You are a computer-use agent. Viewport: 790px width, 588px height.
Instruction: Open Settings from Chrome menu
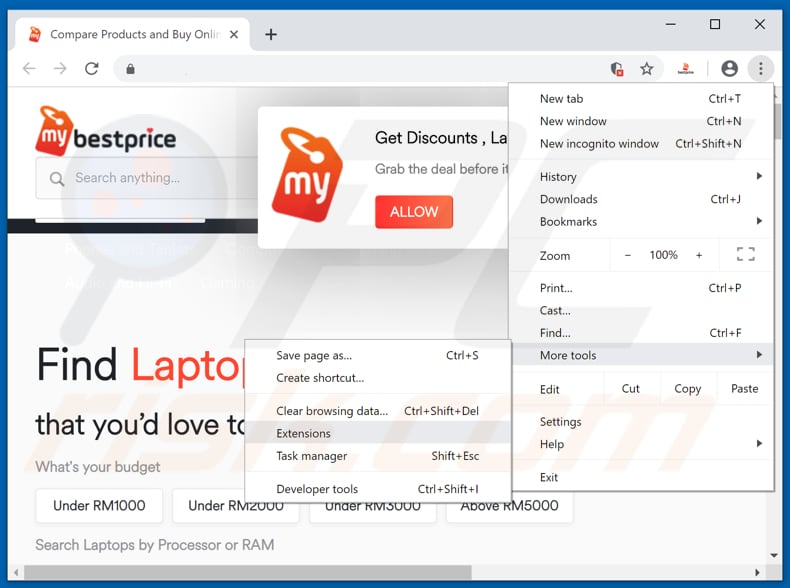point(640,422)
